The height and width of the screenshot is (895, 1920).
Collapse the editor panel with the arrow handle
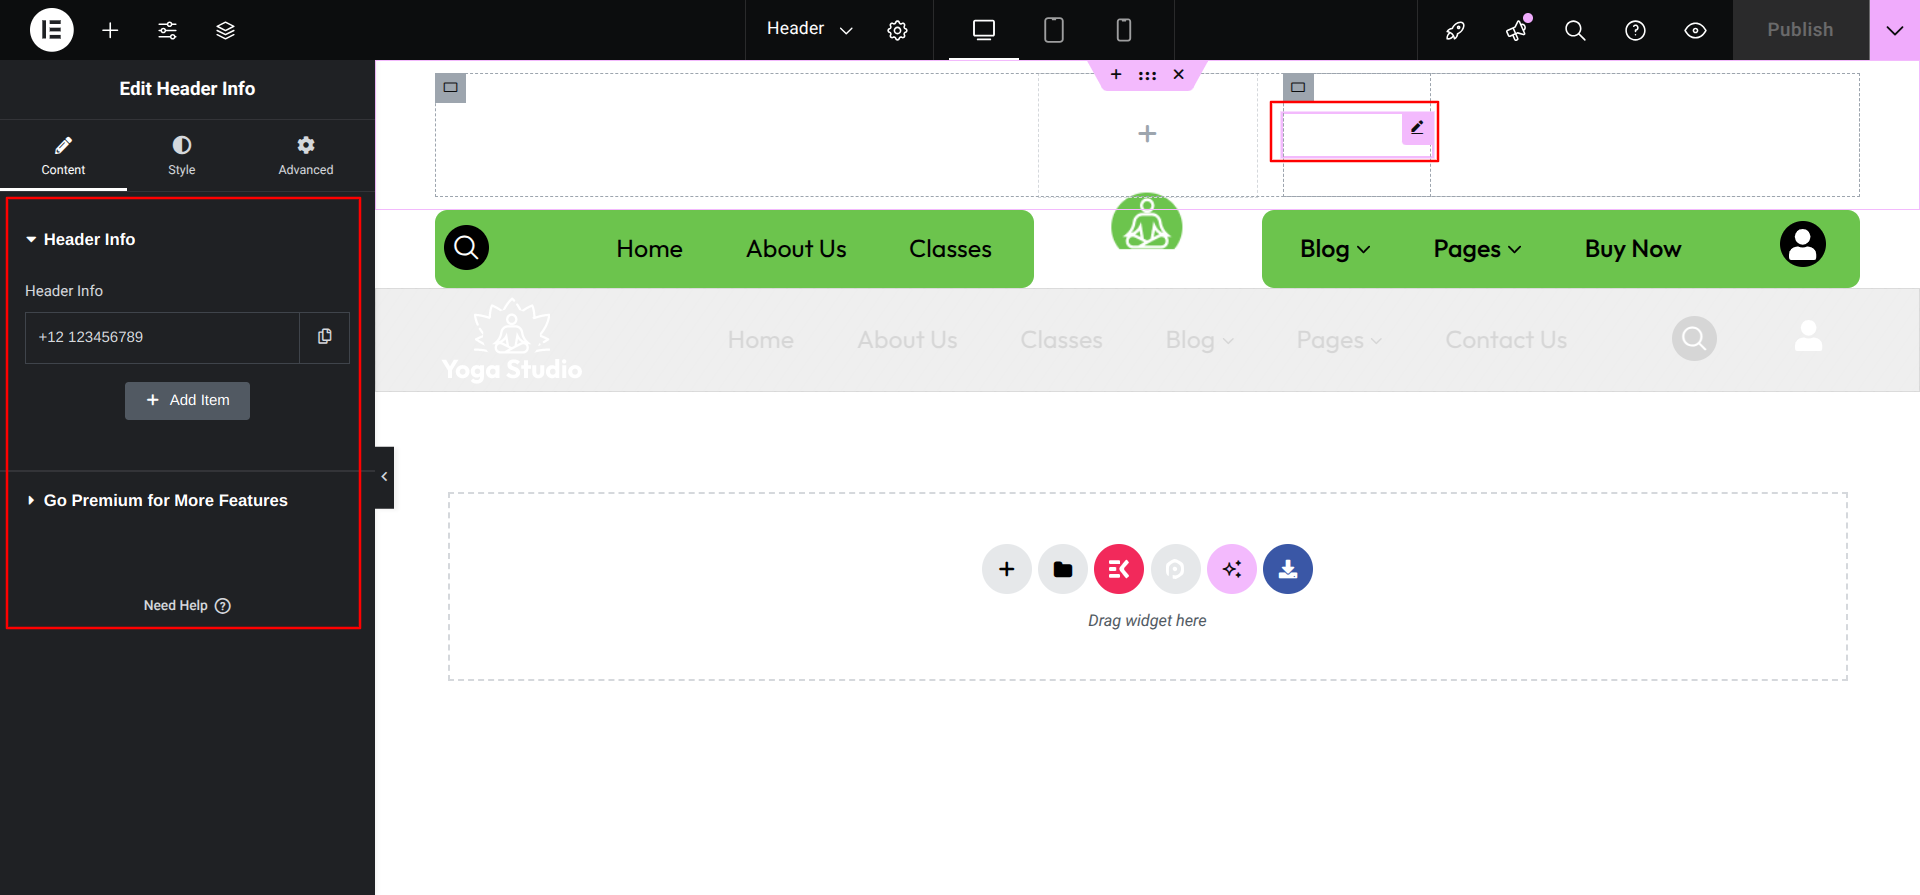click(x=384, y=477)
